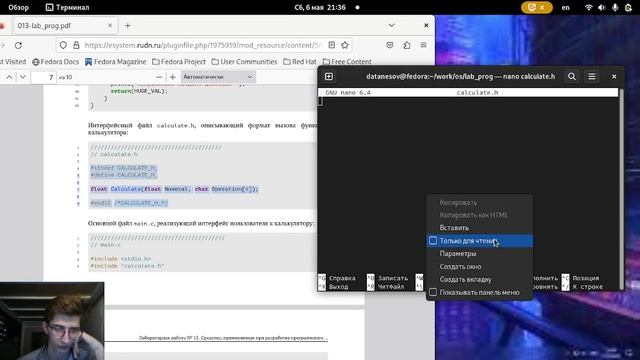This screenshot has height=360, width=640.
Task: Bookmark this page with star icon
Action: click(345, 45)
